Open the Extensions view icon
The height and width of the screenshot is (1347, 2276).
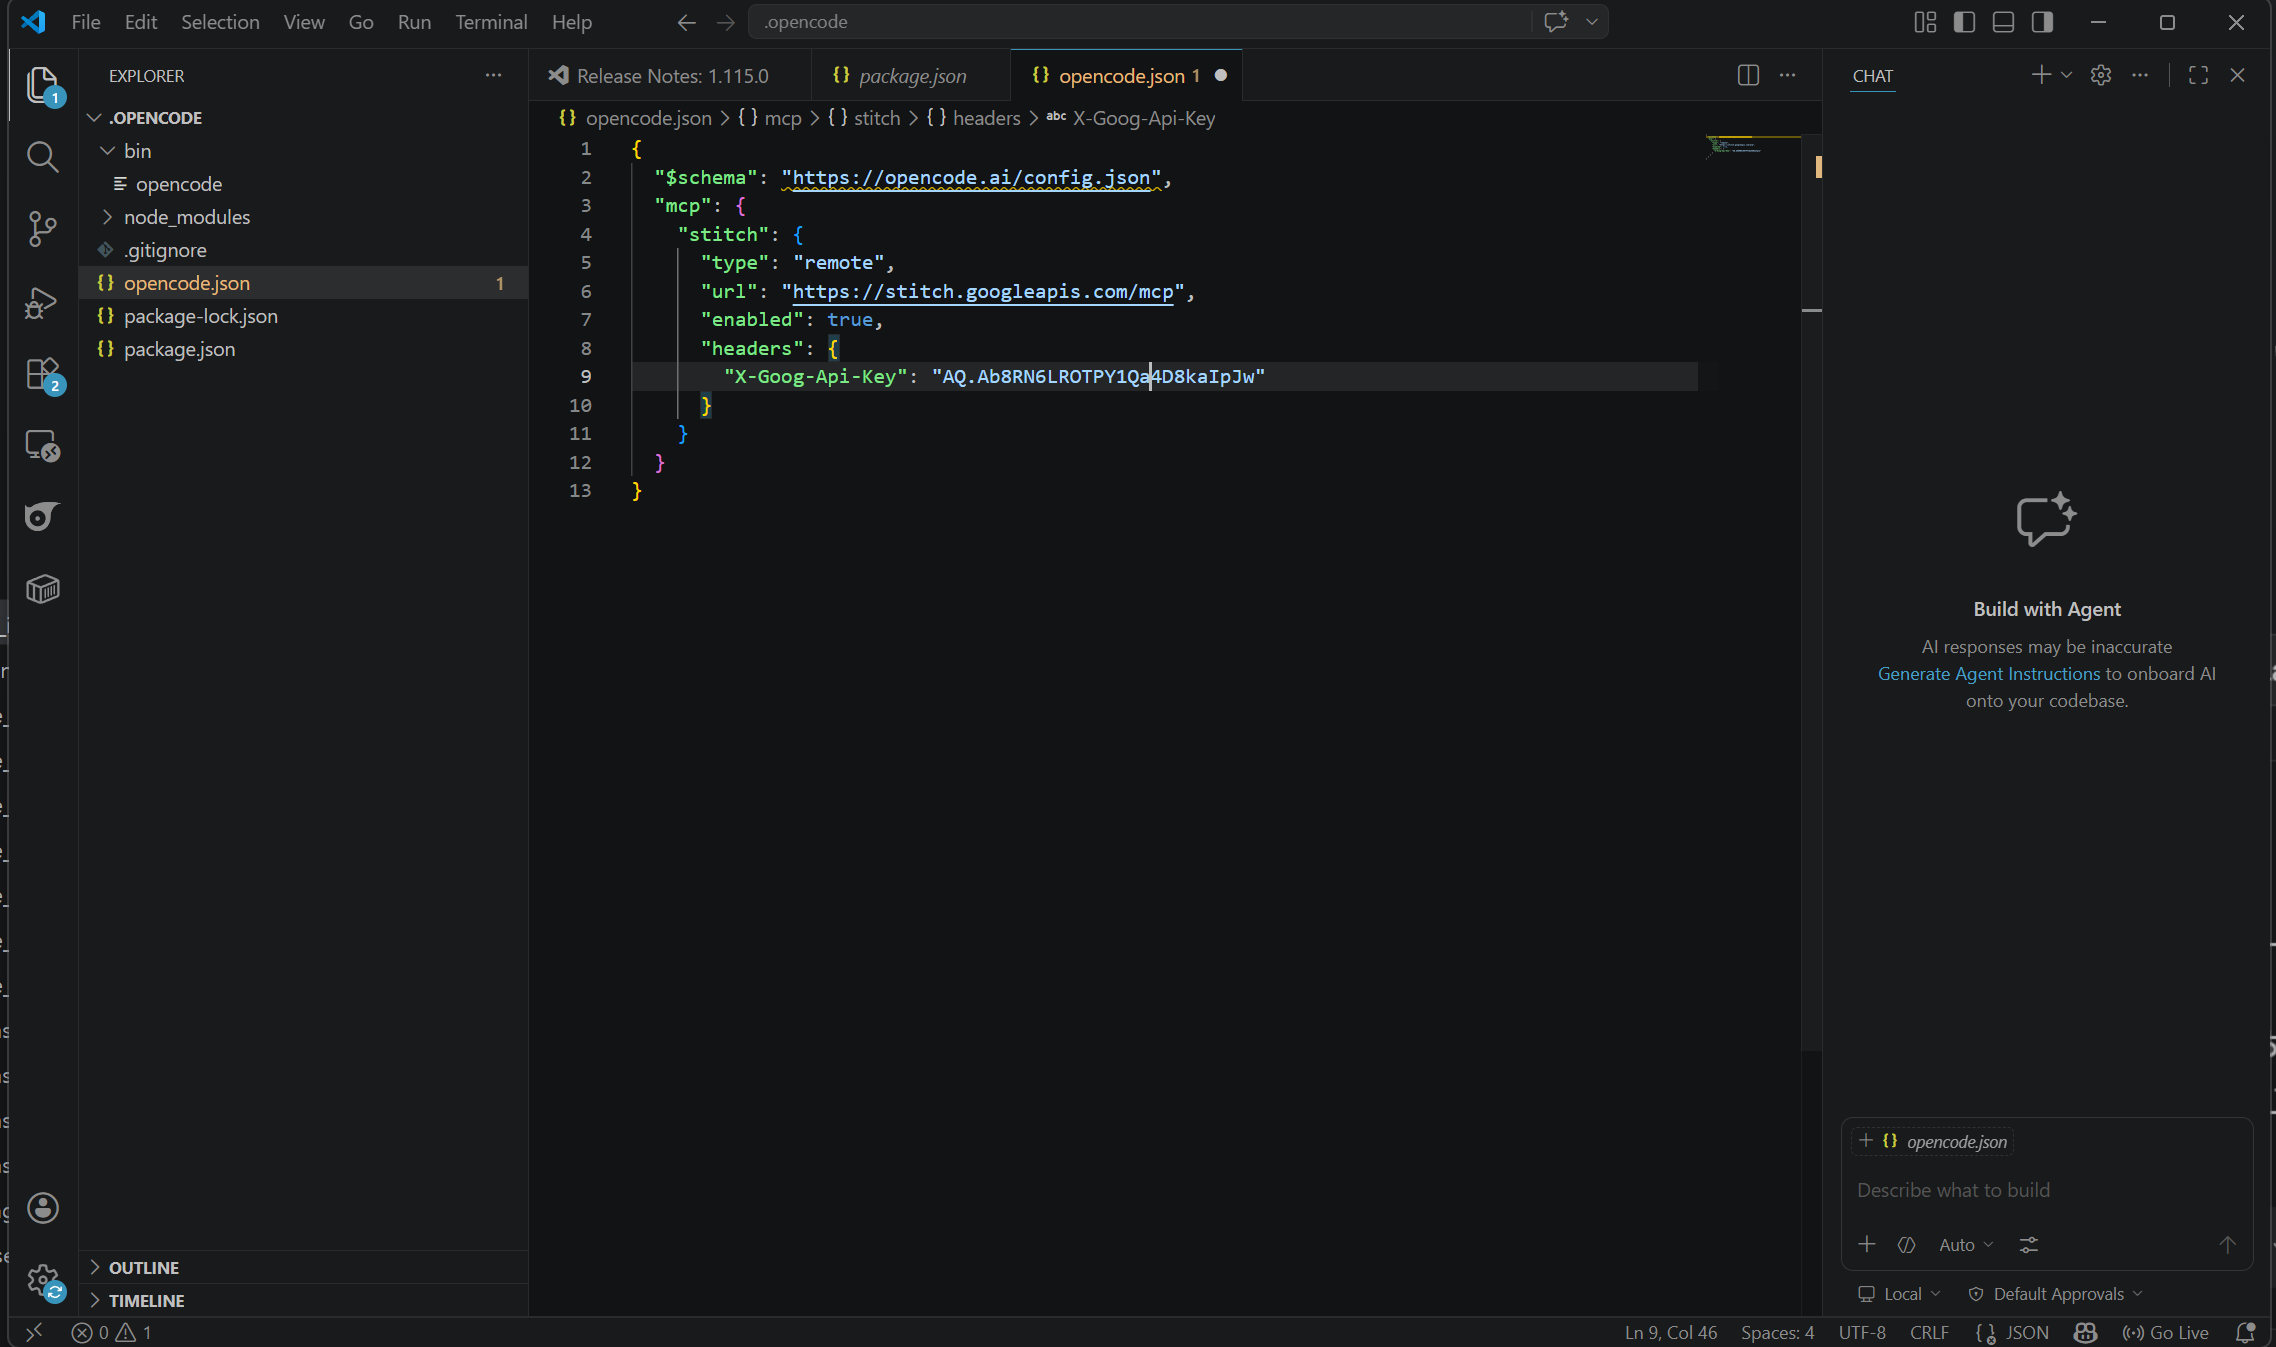[42, 374]
